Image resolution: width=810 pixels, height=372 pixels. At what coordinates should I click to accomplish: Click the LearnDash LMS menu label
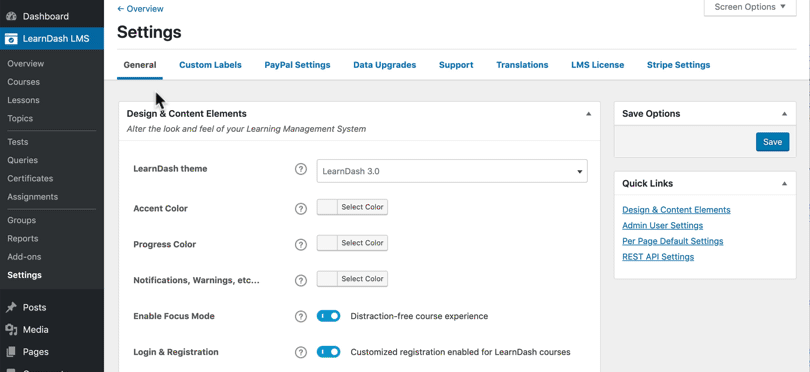point(56,39)
